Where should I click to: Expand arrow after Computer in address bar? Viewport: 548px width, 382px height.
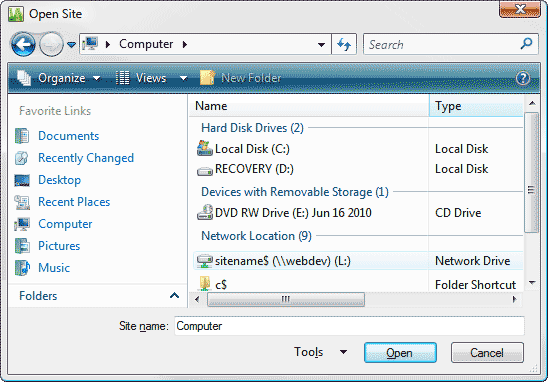pos(185,44)
